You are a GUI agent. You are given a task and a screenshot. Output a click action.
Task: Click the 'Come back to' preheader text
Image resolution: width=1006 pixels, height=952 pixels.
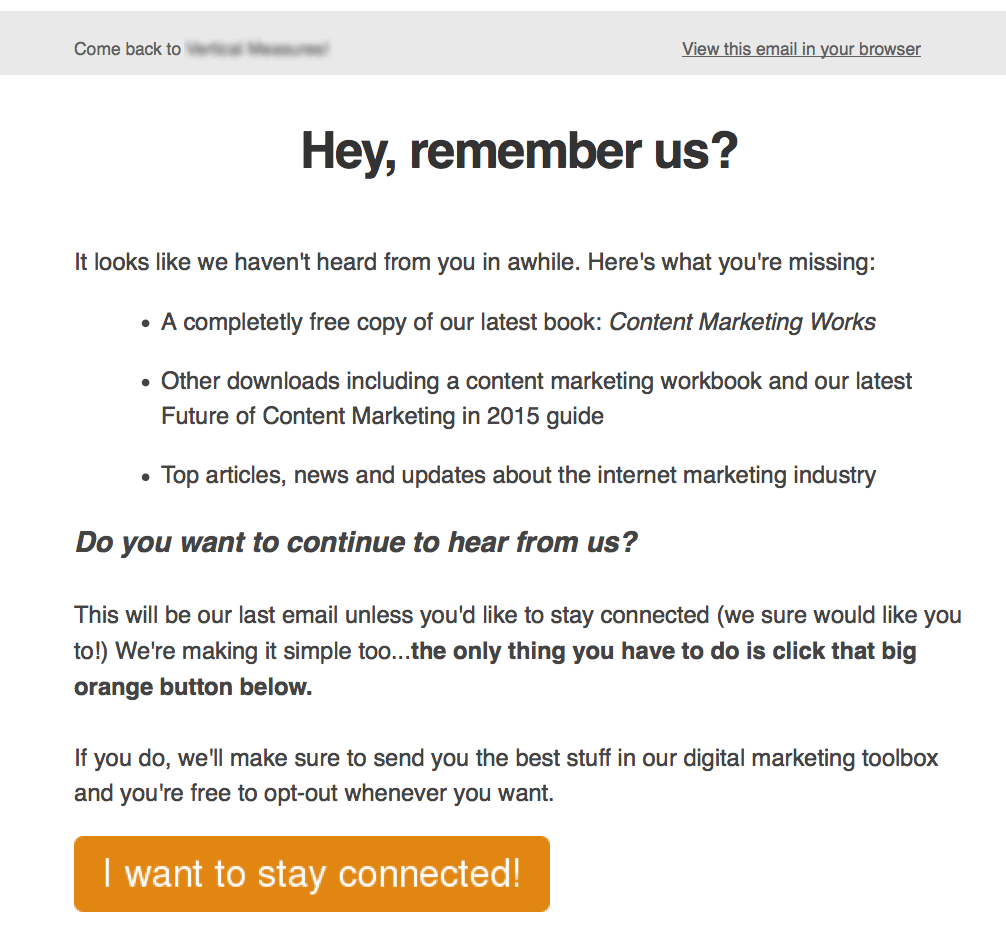click(127, 49)
